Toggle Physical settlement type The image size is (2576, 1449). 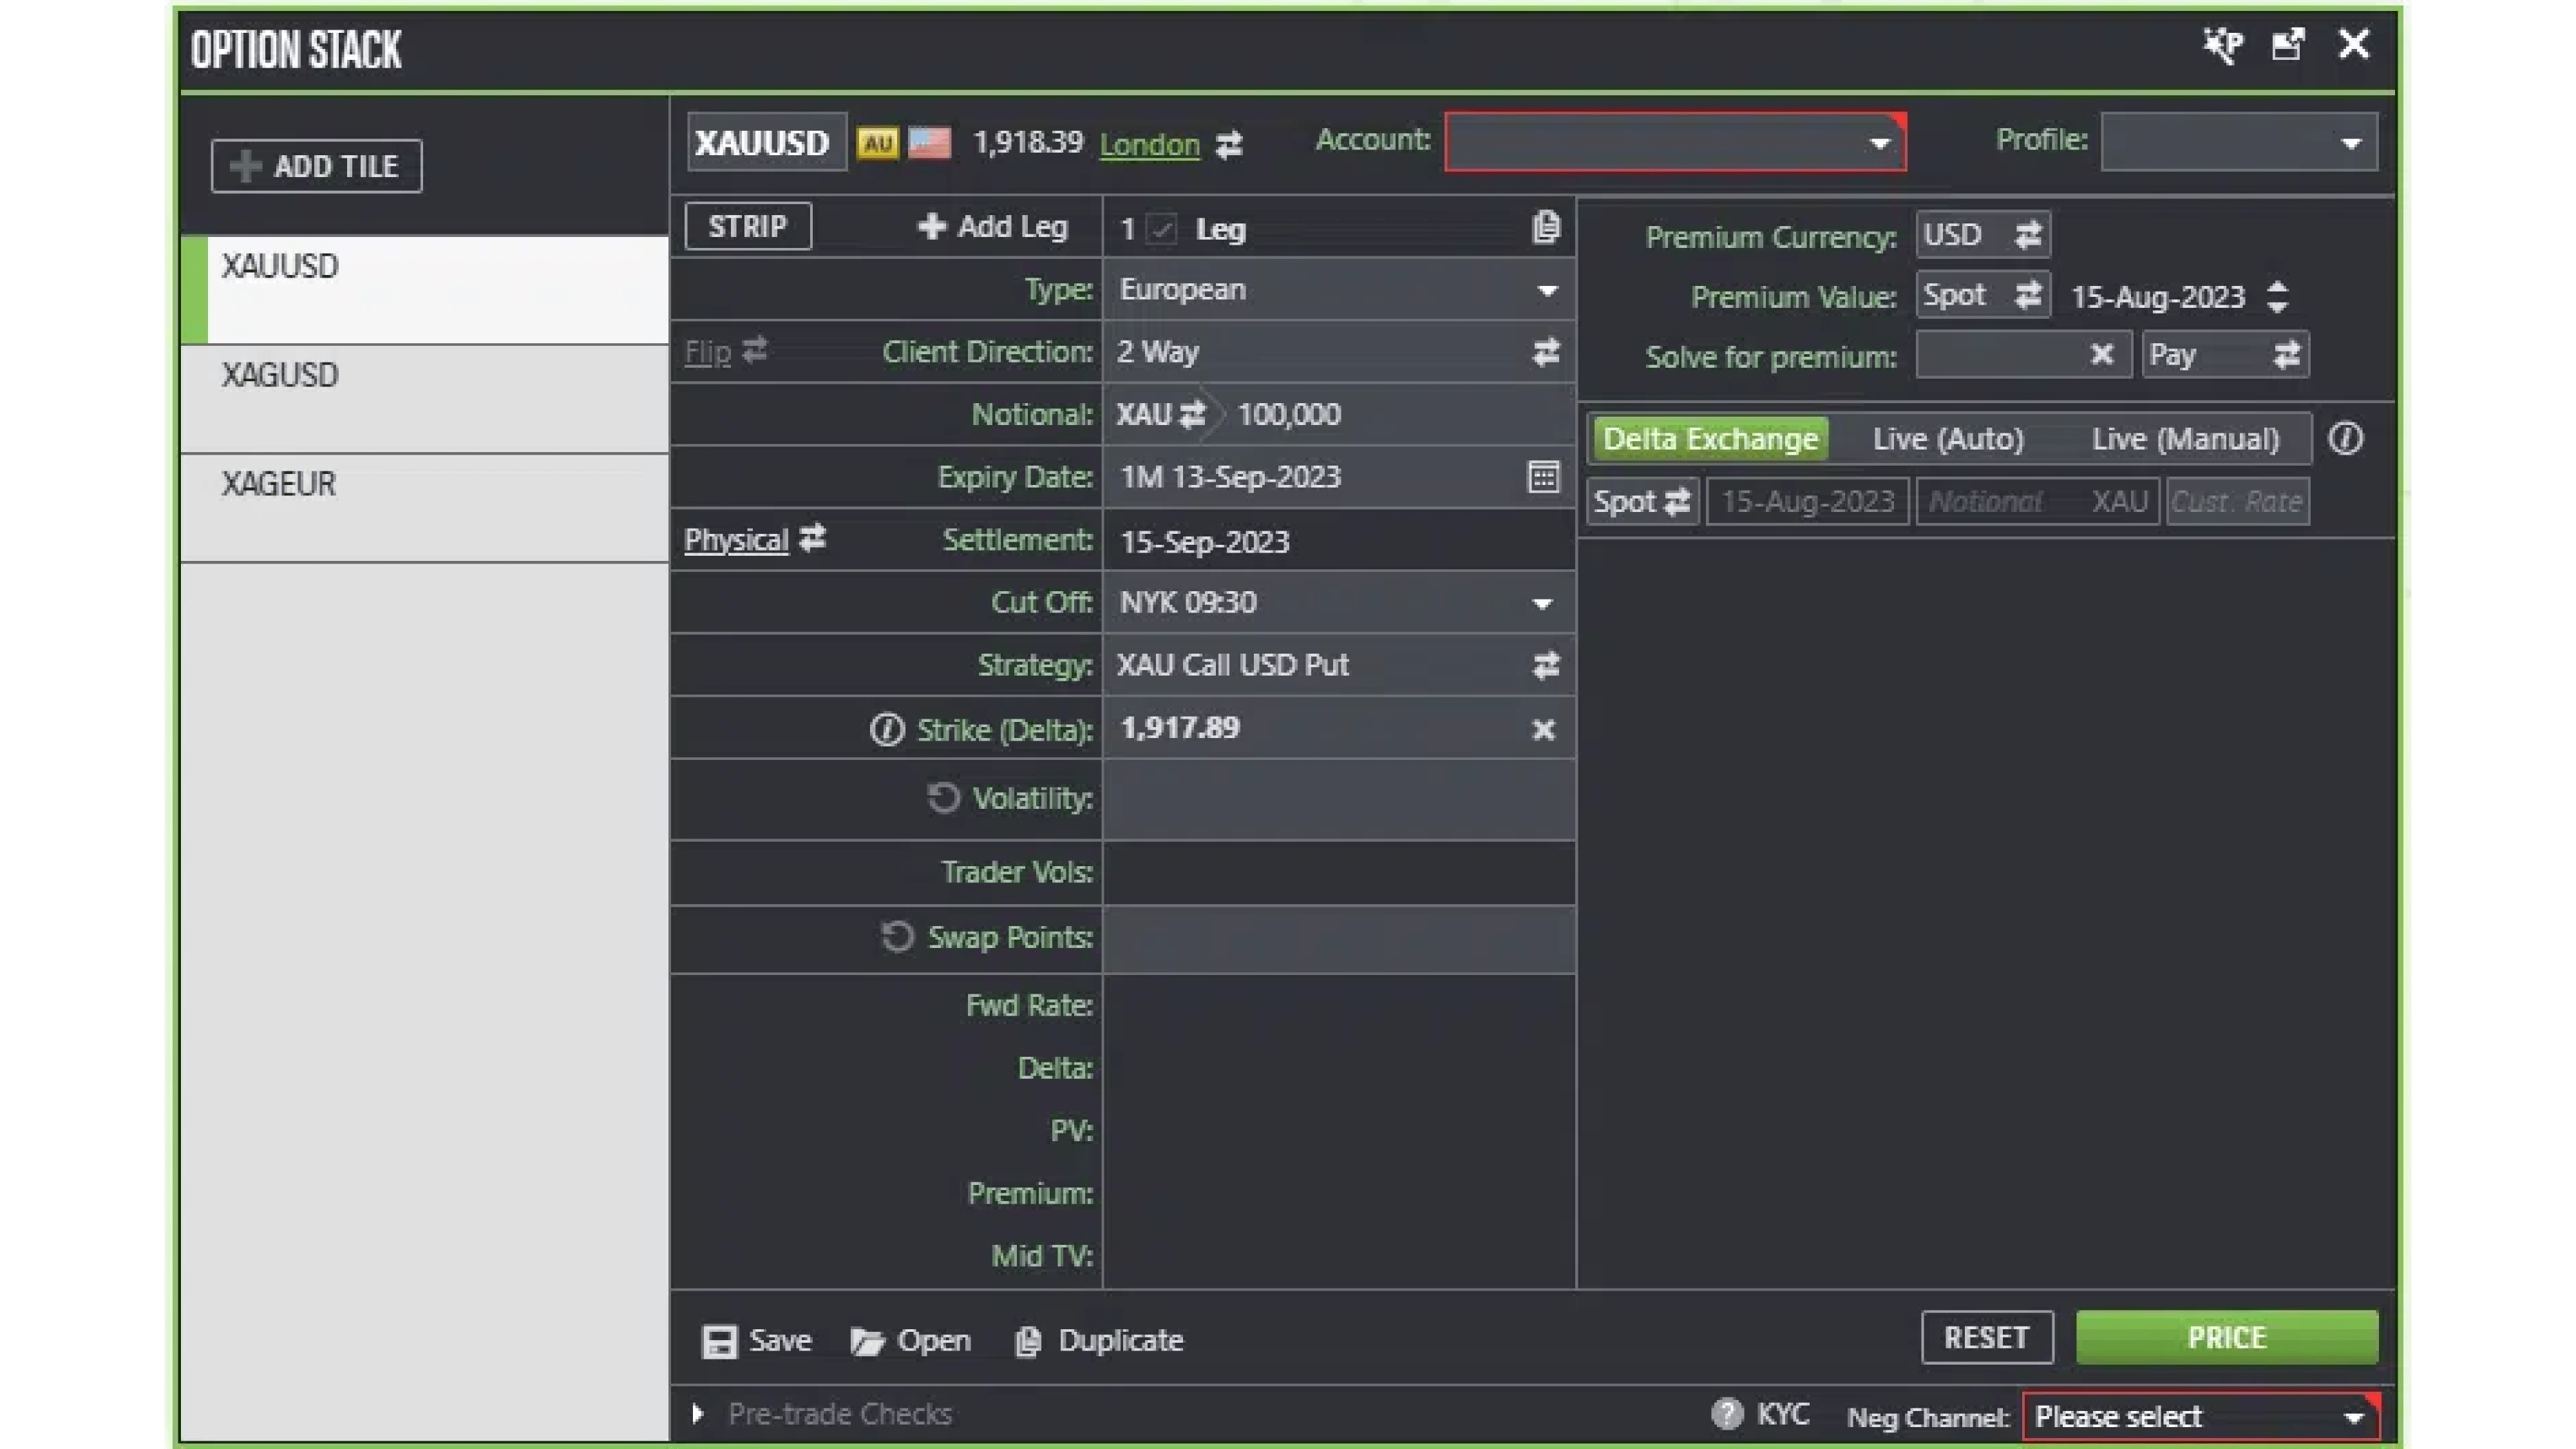(x=812, y=539)
